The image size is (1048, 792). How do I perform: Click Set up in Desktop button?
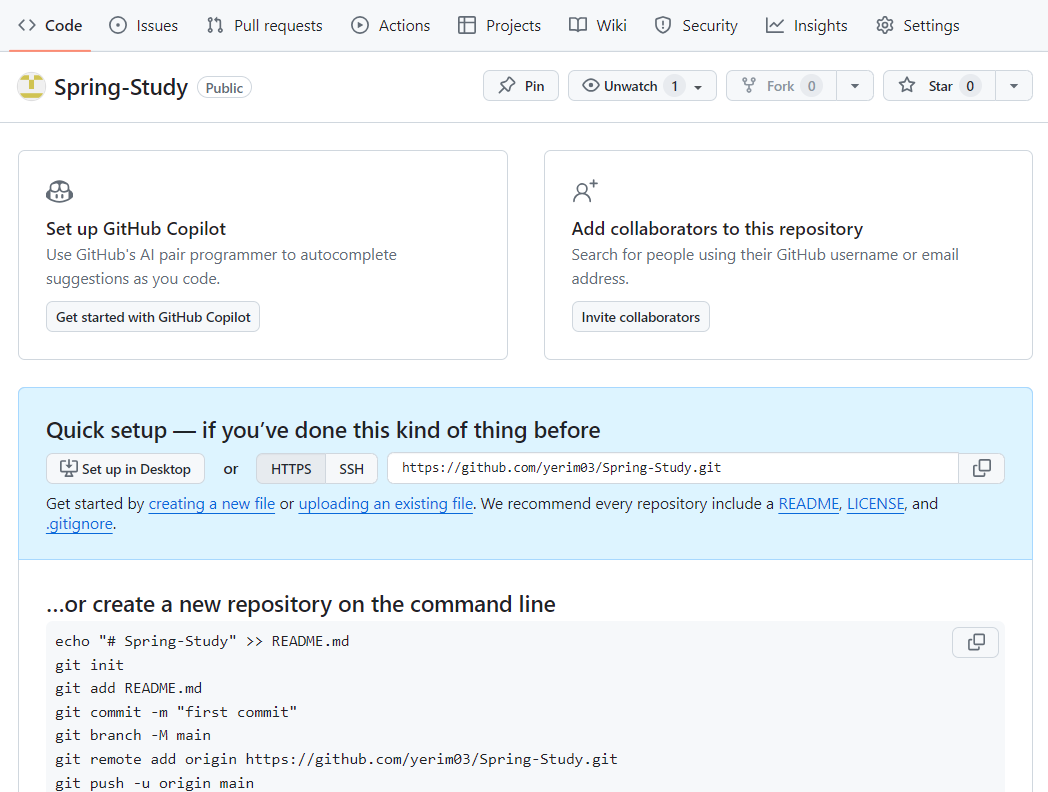(x=126, y=469)
